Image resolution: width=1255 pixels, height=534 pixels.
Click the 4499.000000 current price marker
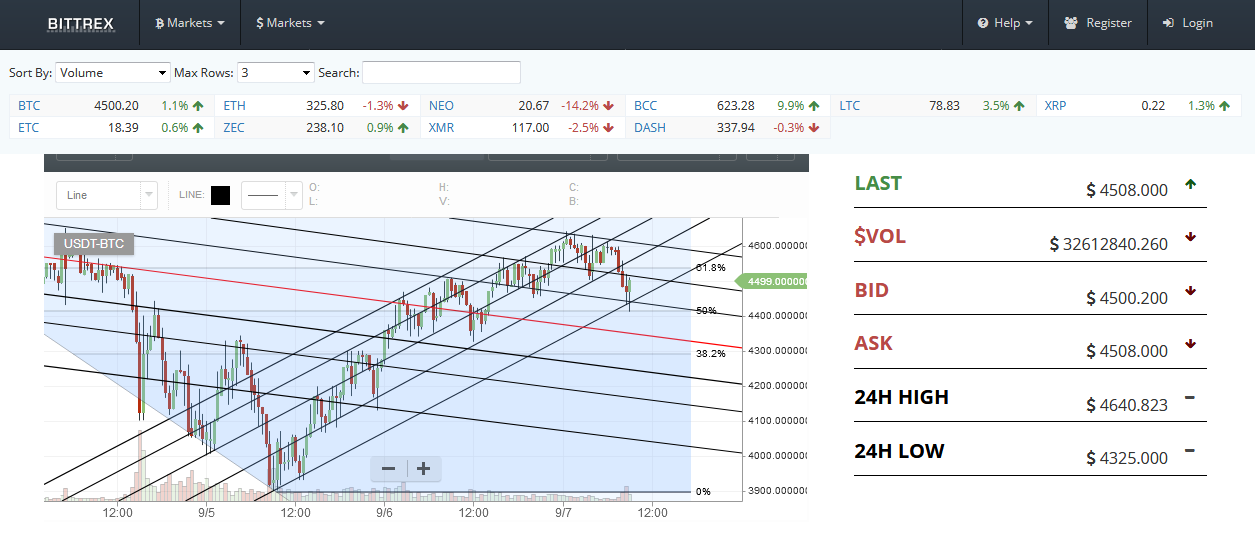tap(772, 282)
